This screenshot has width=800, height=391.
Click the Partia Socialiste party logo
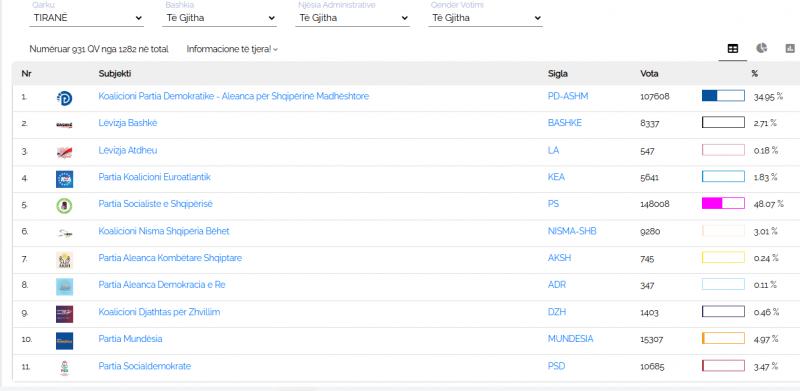tap(64, 206)
